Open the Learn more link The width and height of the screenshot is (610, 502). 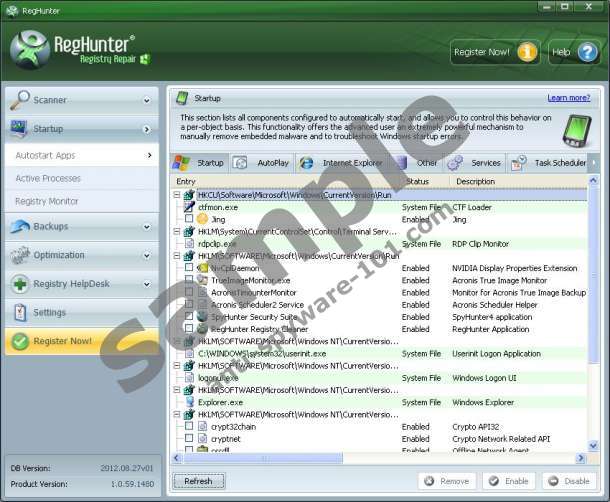(x=568, y=98)
